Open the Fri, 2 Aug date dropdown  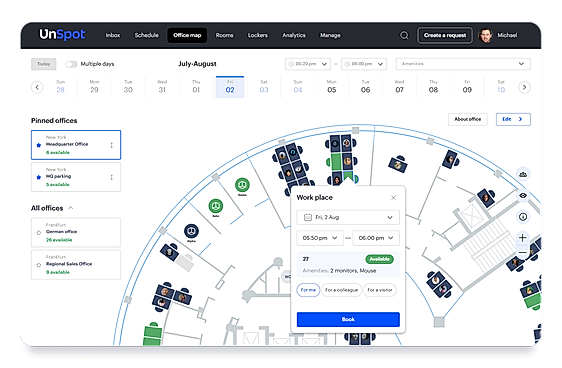click(x=348, y=218)
